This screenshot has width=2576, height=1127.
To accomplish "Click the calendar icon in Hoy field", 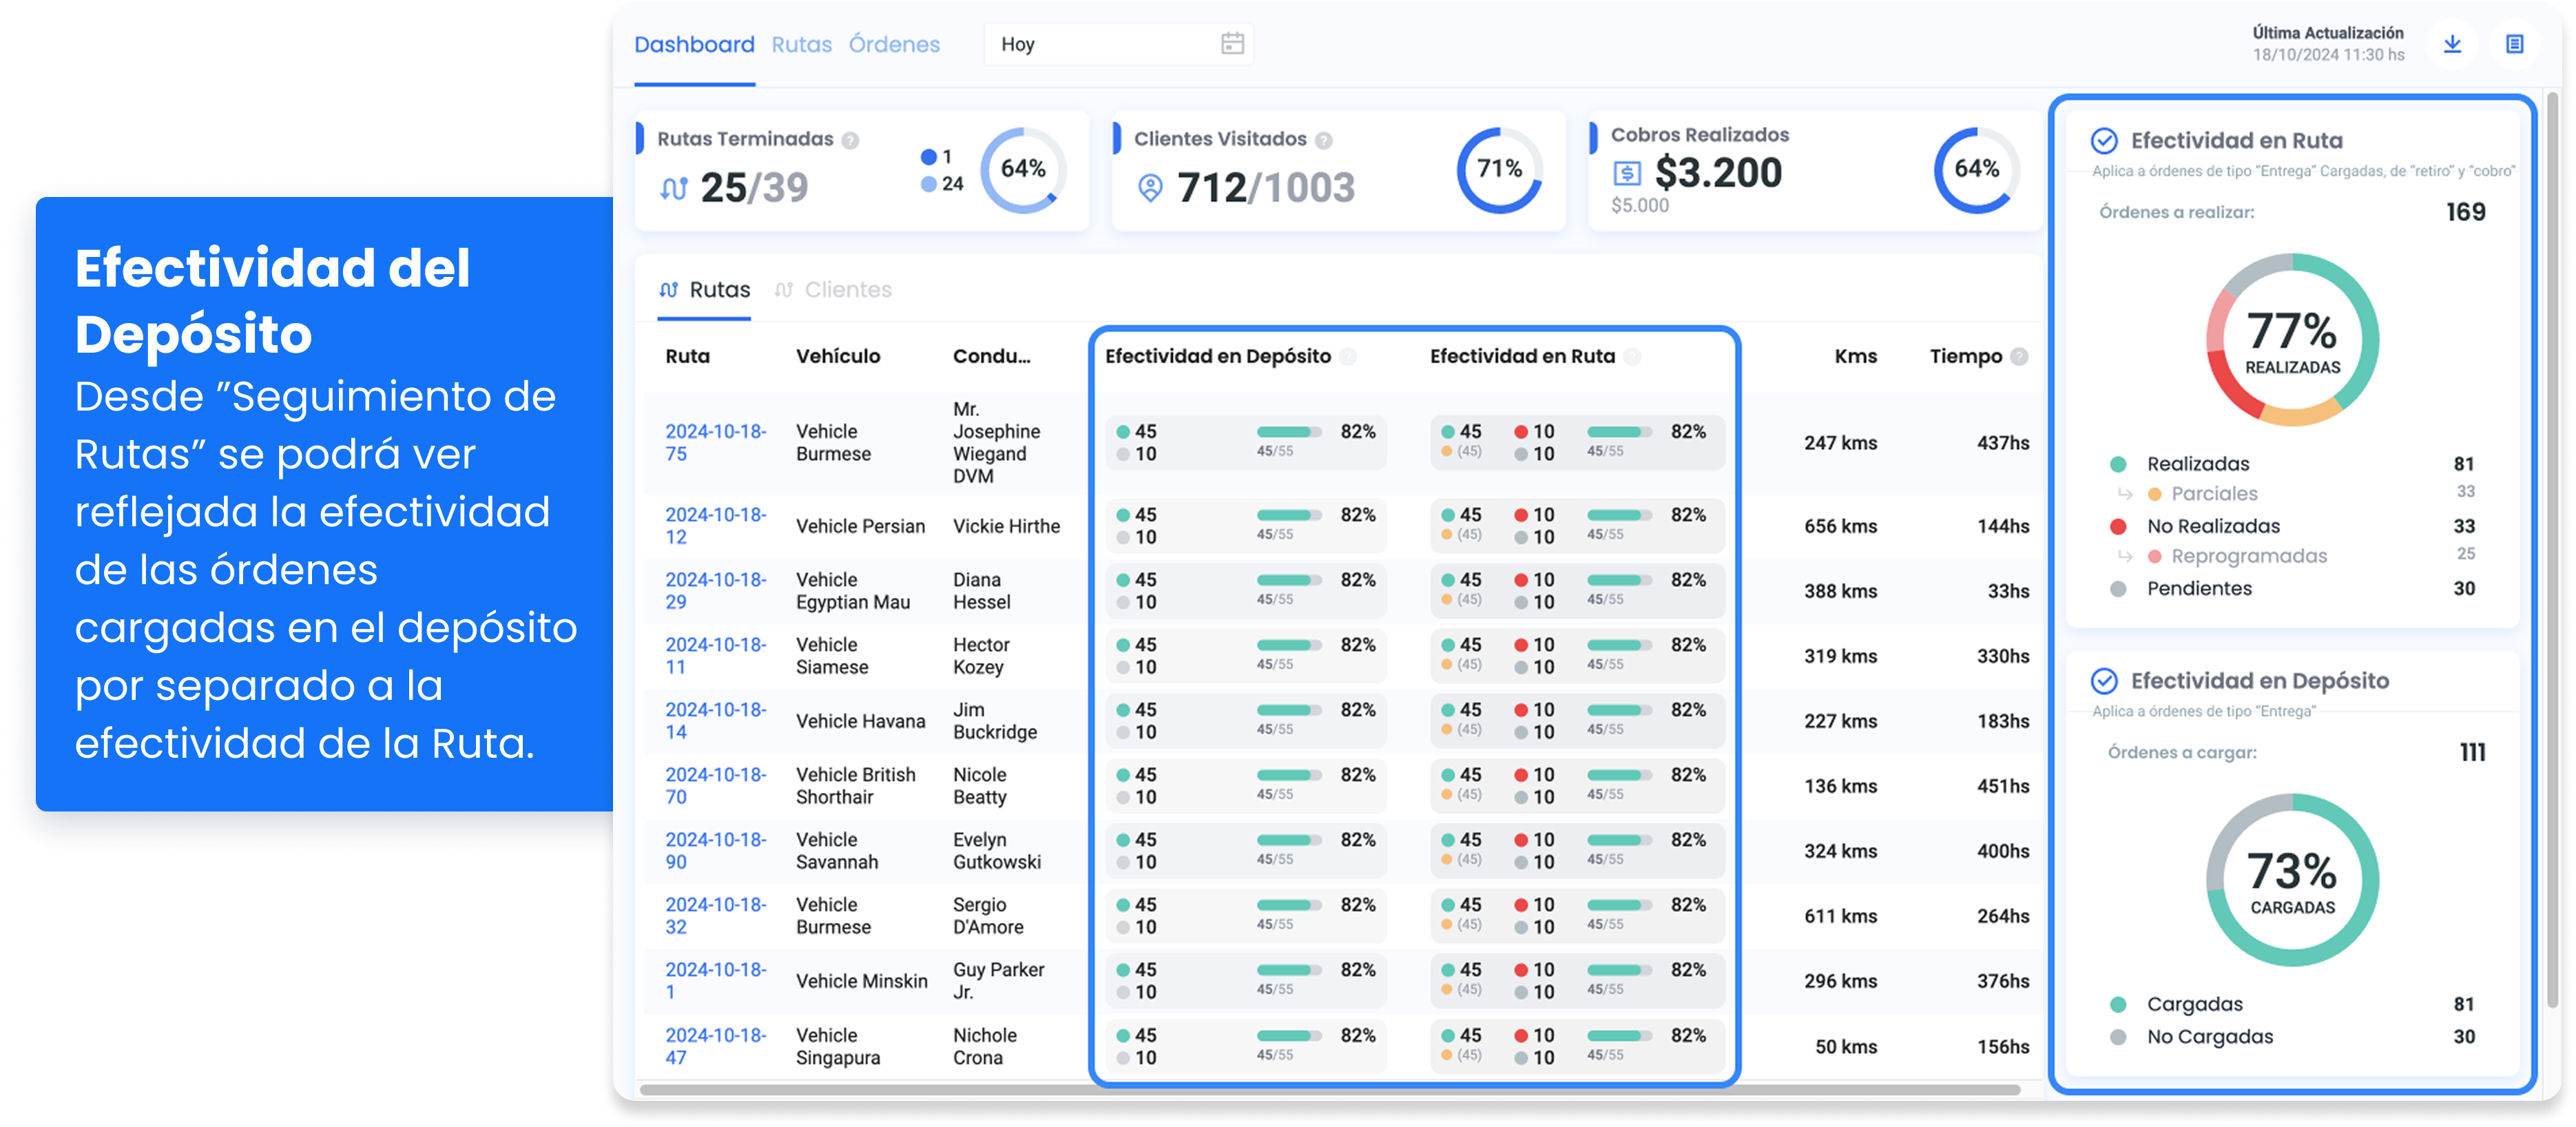I will pyautogui.click(x=1232, y=44).
